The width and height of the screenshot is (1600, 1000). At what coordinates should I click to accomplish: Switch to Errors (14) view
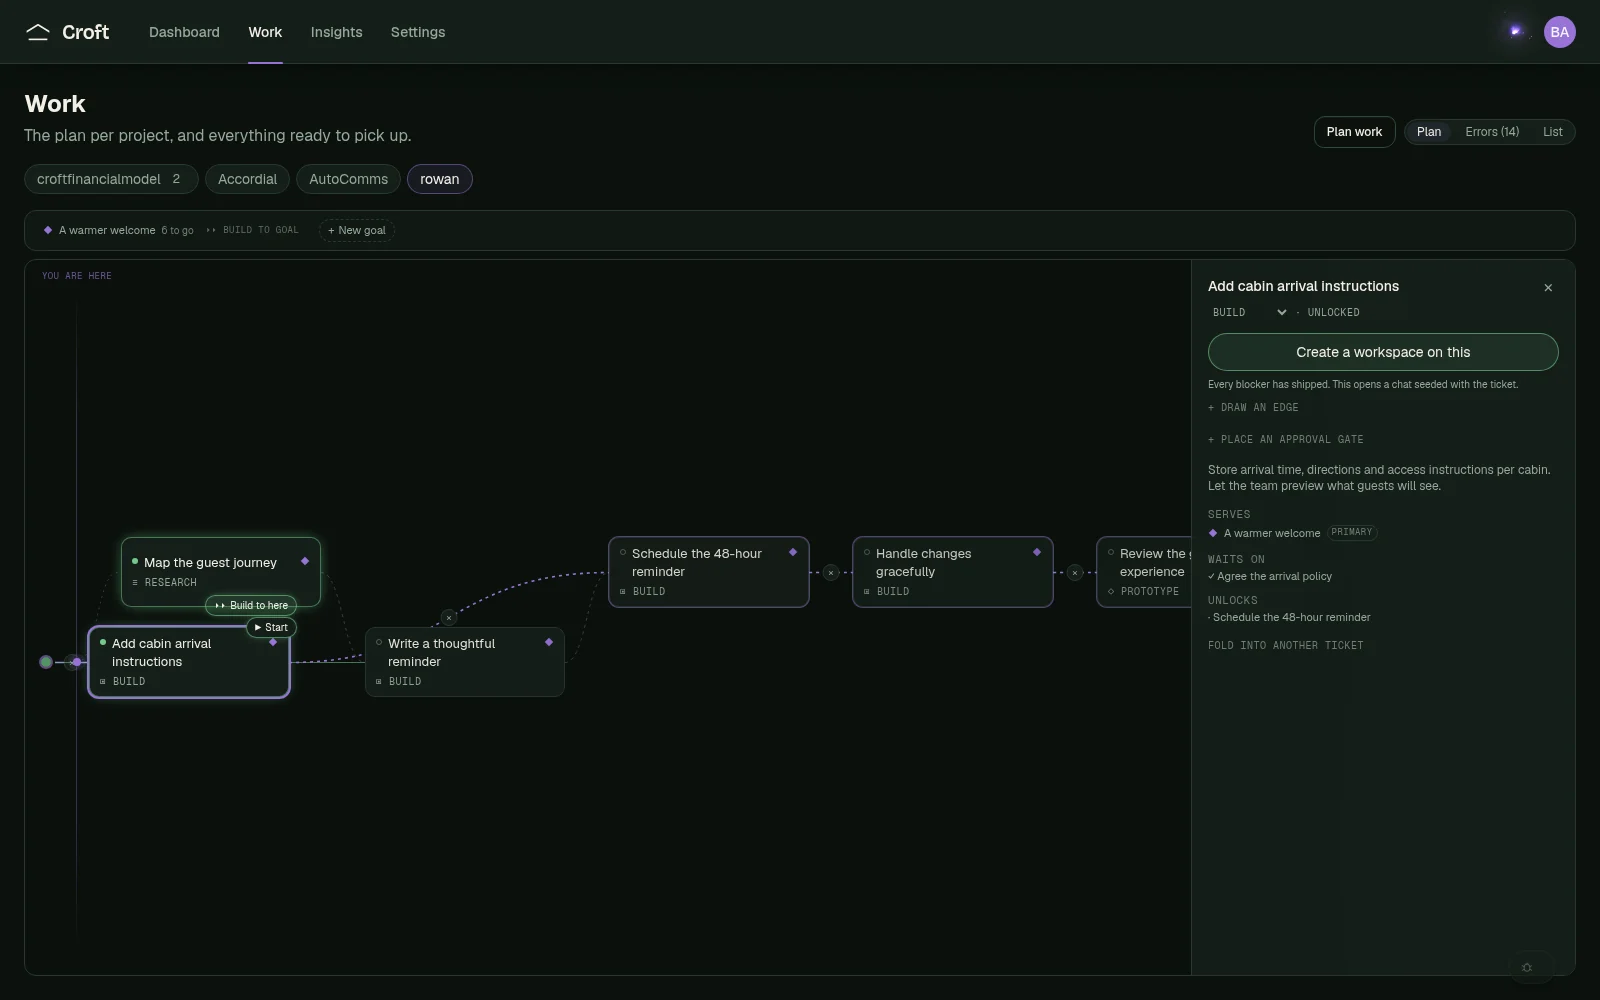[x=1492, y=132]
